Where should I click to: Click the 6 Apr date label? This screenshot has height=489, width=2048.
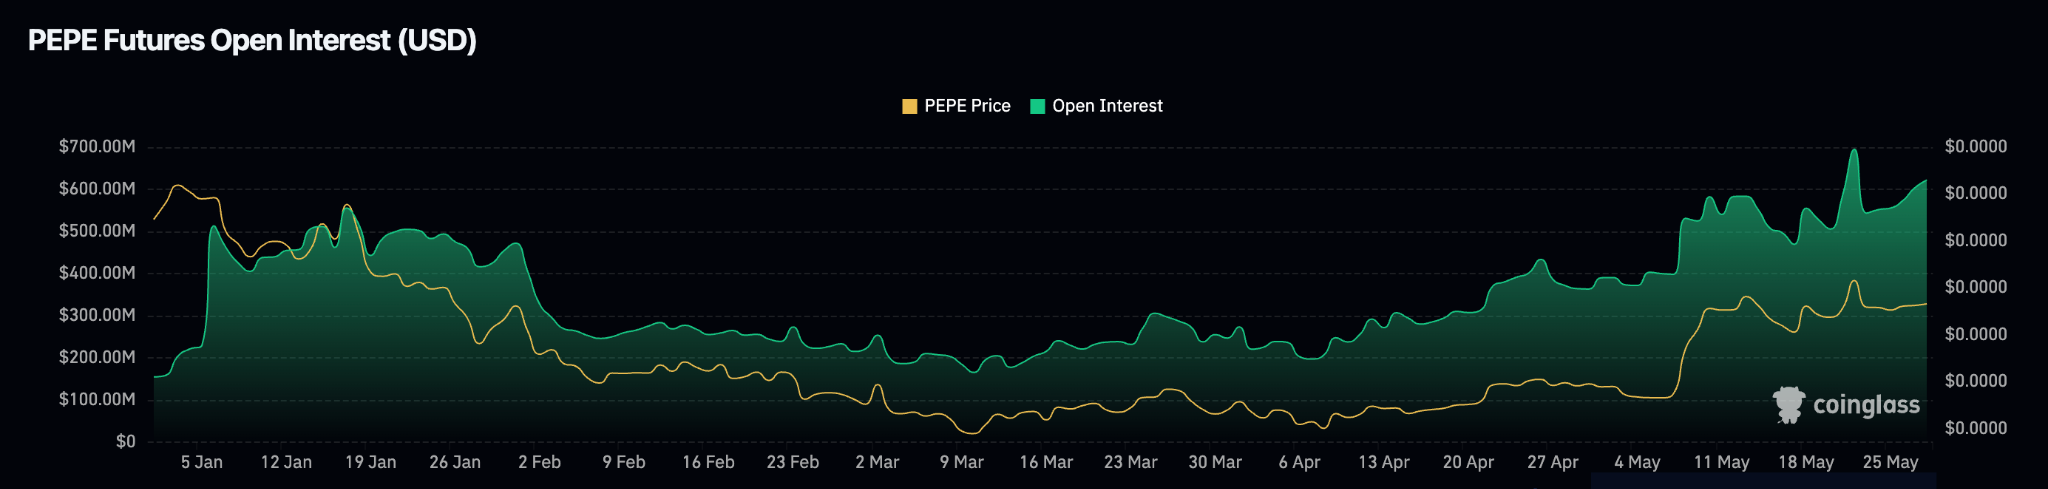point(1299,462)
